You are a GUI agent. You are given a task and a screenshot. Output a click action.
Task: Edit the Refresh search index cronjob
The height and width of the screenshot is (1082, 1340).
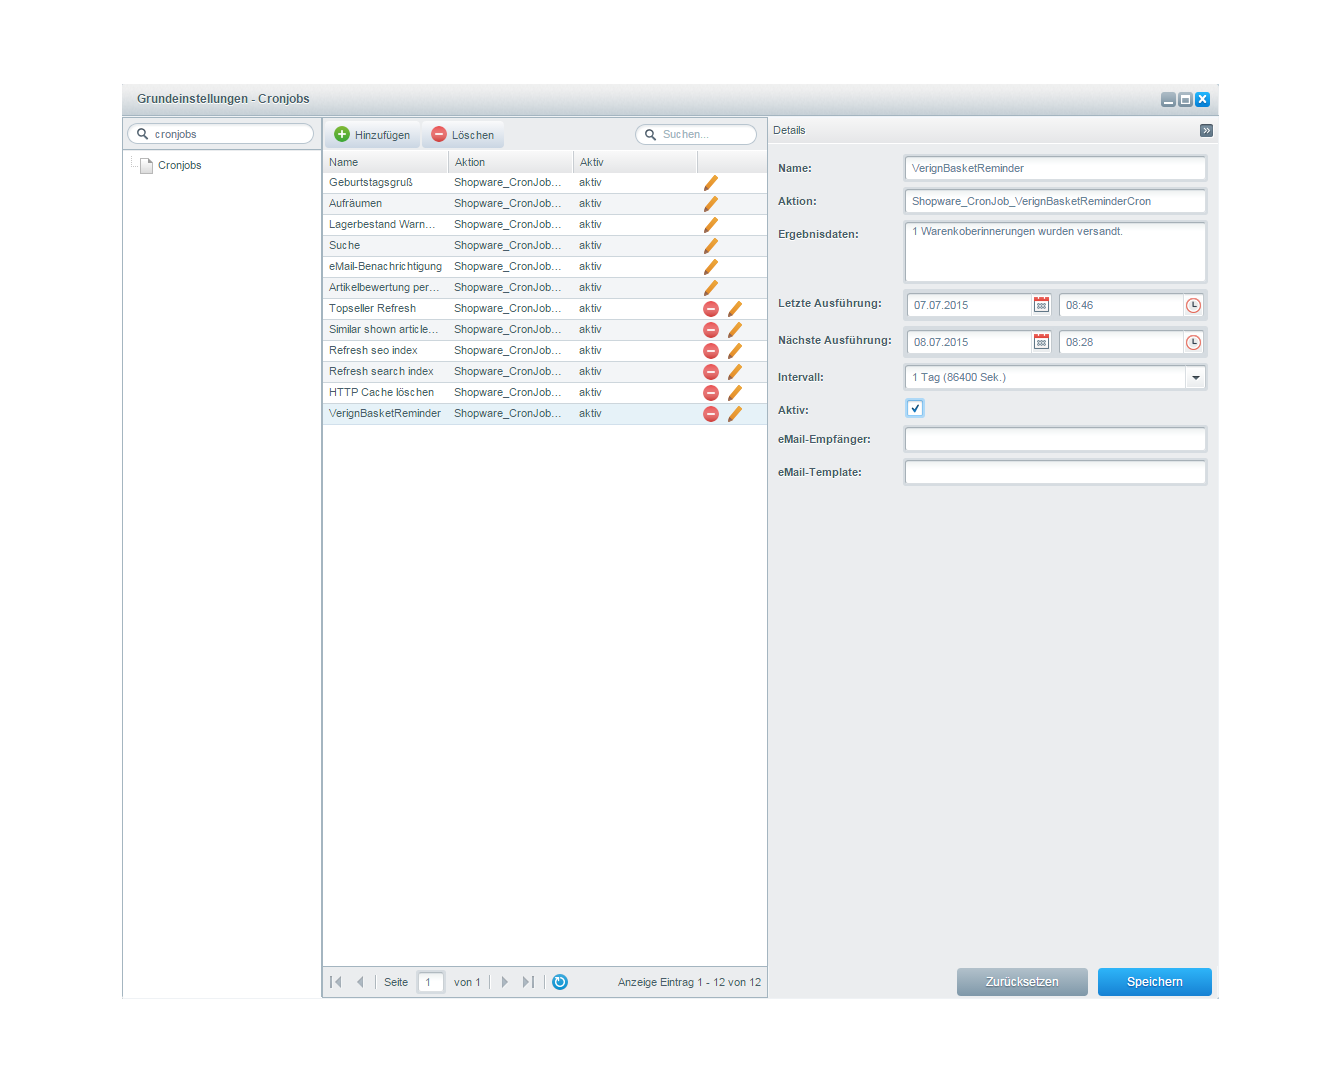click(735, 372)
